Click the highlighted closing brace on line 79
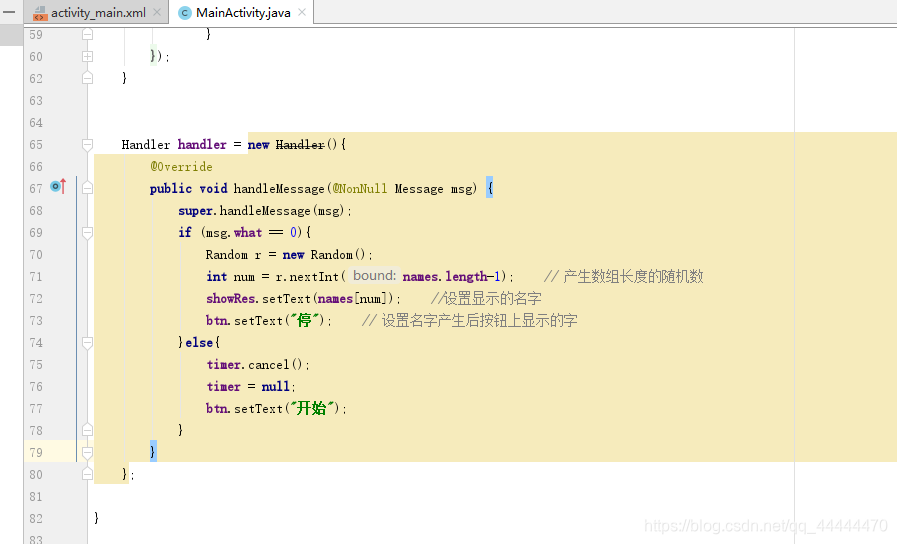 coord(153,452)
